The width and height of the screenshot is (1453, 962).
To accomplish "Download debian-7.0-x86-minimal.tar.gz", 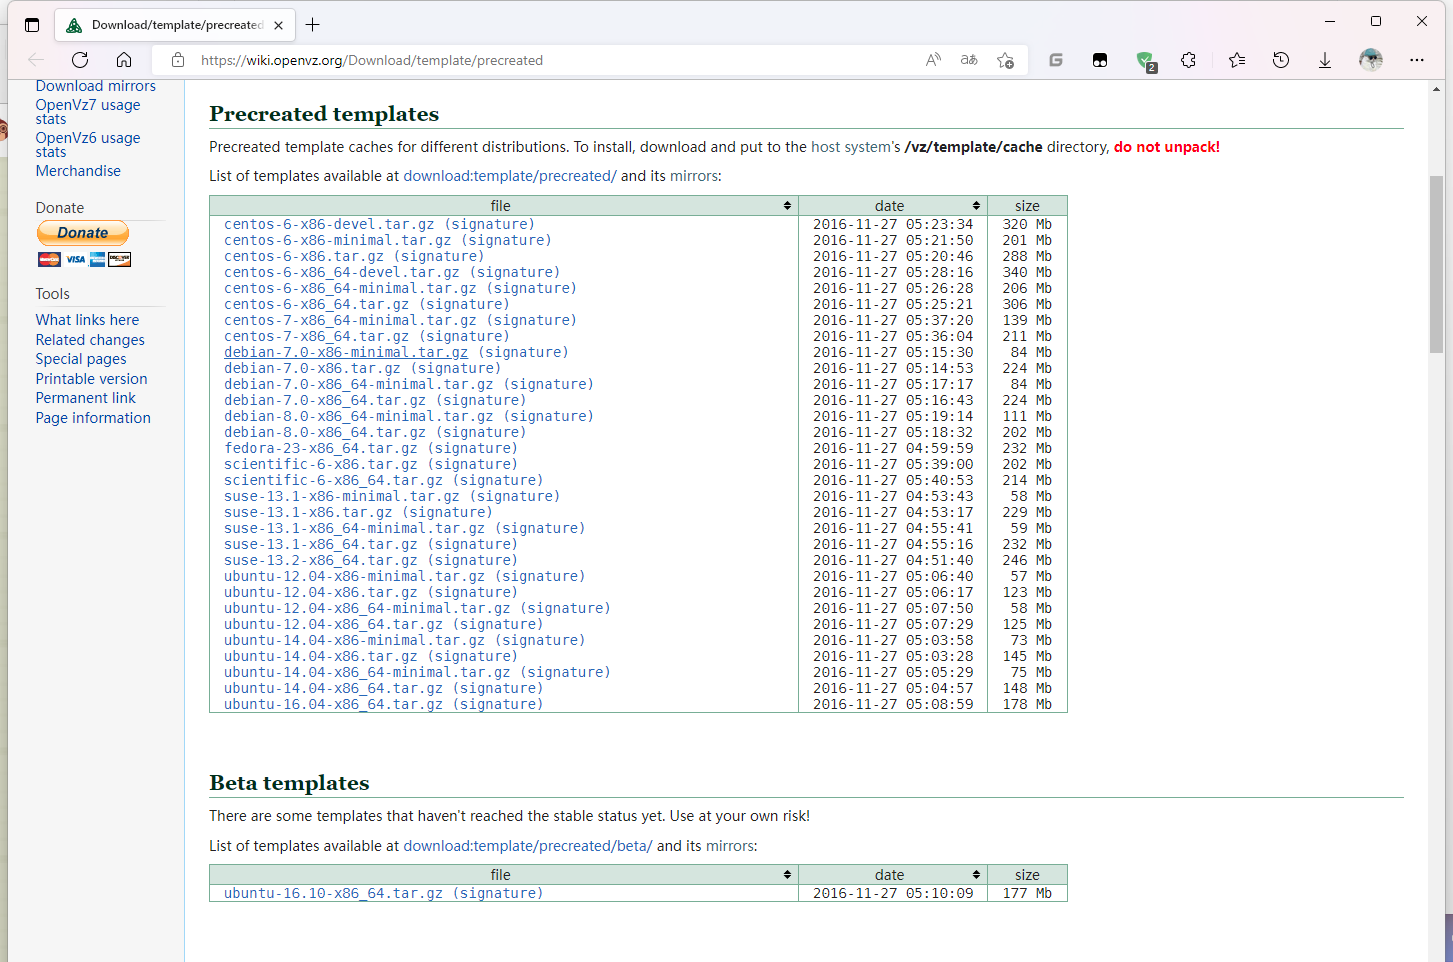I will click(346, 352).
